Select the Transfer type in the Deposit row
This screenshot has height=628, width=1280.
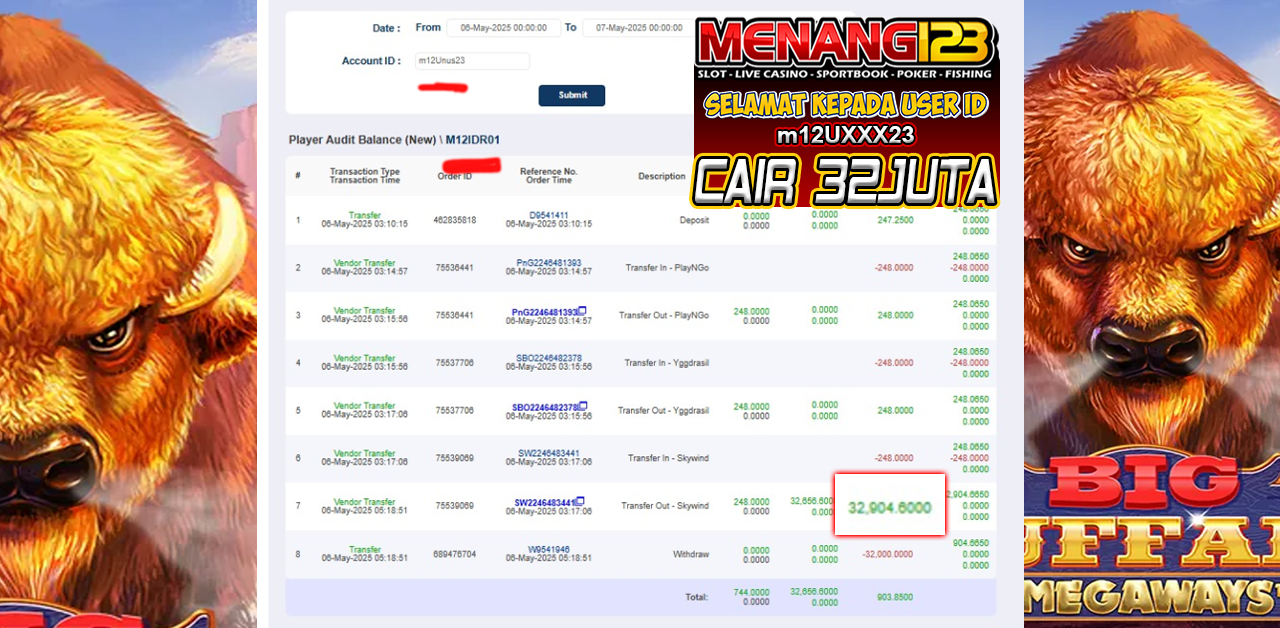pyautogui.click(x=365, y=215)
